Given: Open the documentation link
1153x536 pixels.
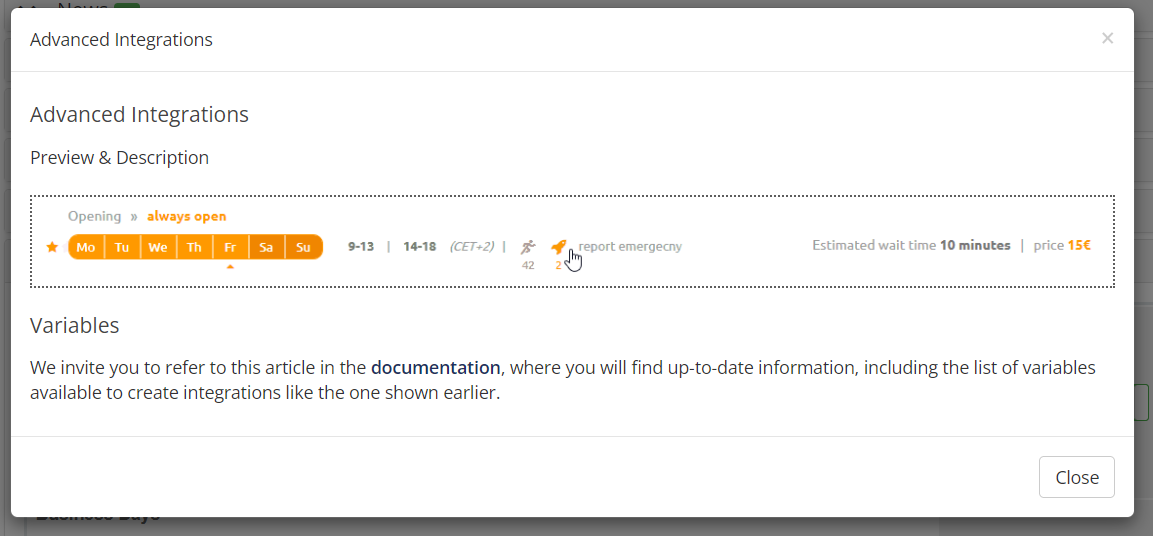Looking at the screenshot, I should 436,368.
